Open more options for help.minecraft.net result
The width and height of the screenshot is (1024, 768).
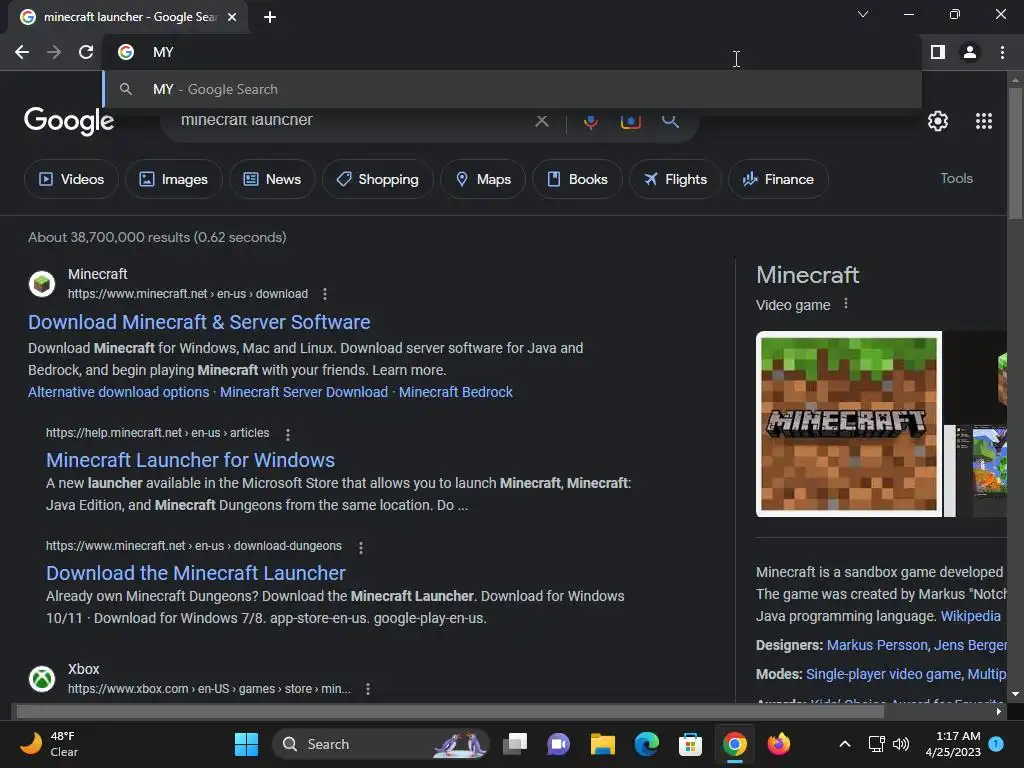(x=288, y=434)
